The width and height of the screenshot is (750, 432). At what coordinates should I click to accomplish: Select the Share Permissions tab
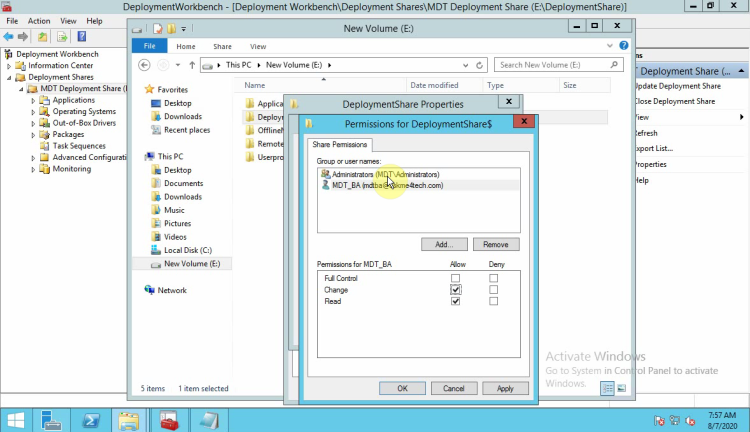click(337, 145)
